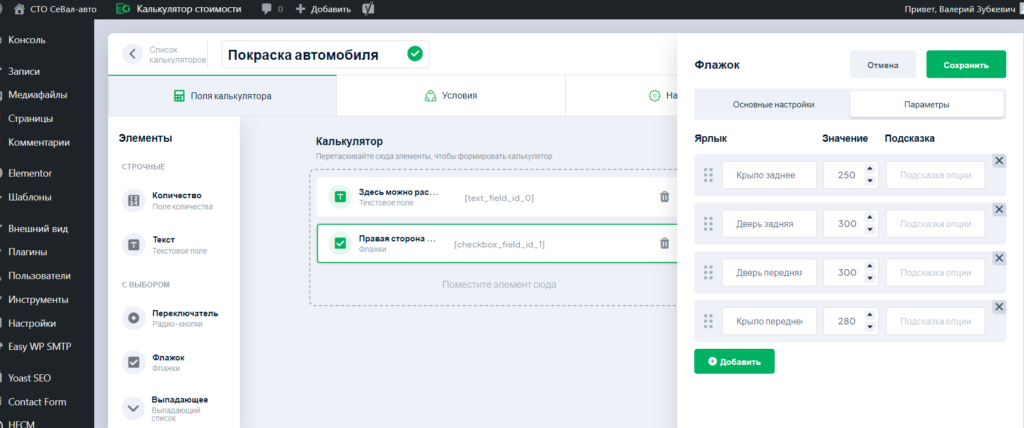Edit the Крыло переднее label field

pyautogui.click(x=769, y=321)
